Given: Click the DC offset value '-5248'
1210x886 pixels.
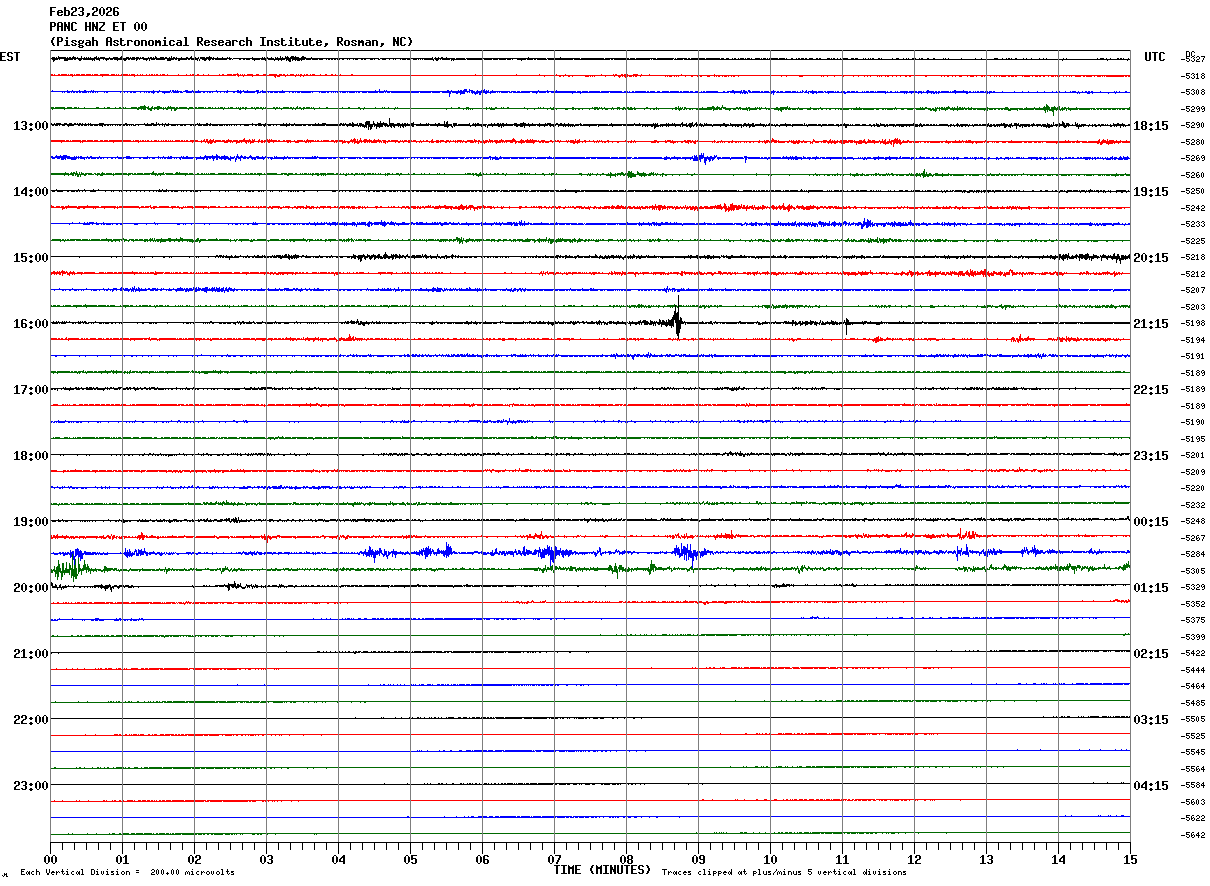Looking at the screenshot, I should point(1193,521).
